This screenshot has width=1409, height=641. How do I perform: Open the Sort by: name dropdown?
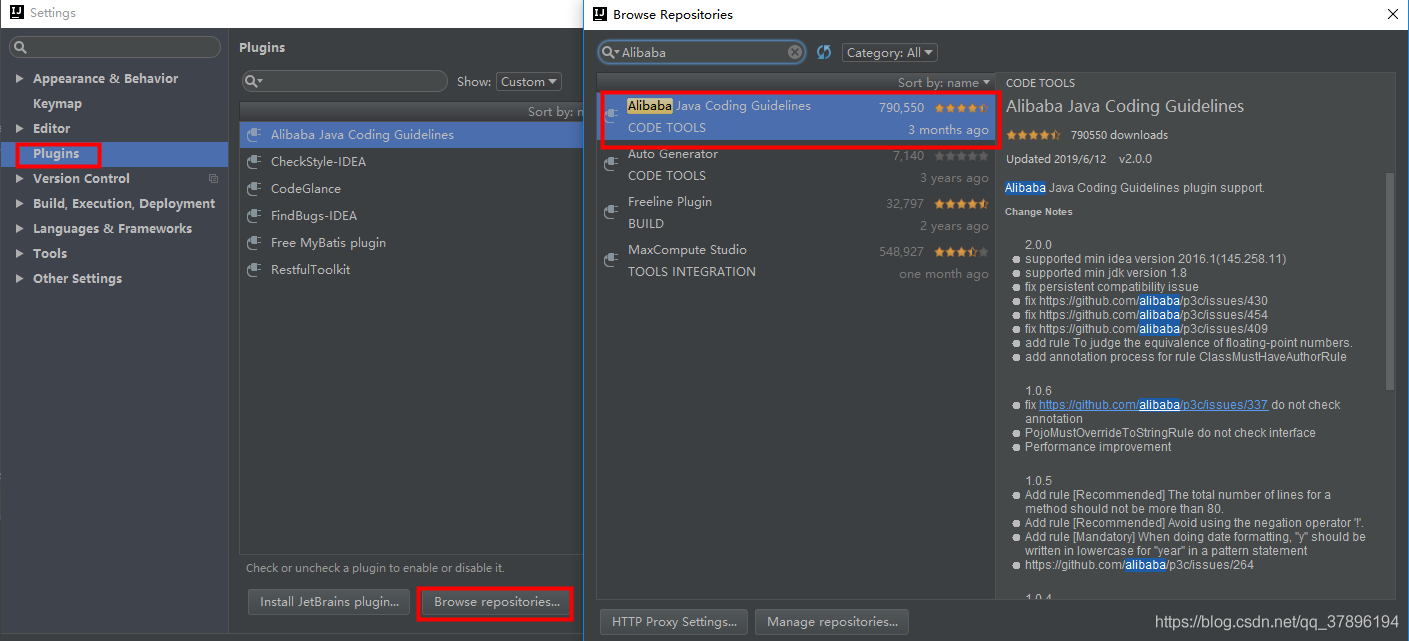(x=944, y=82)
